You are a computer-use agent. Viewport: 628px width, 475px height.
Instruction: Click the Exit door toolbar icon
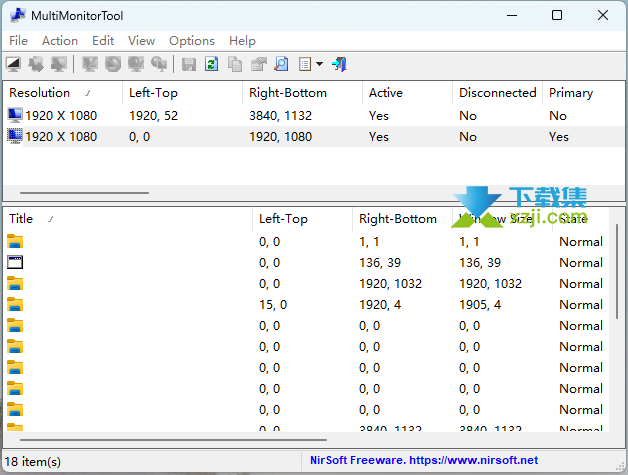tap(339, 64)
